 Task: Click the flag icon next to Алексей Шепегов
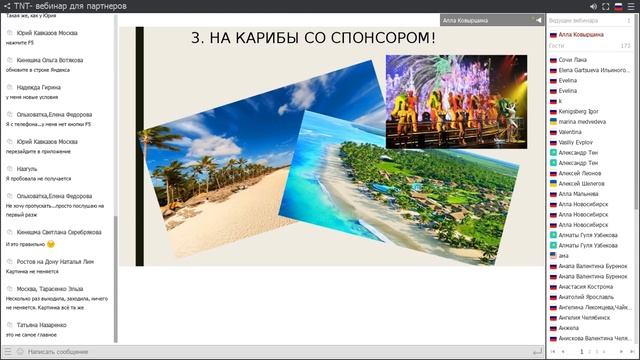coord(553,184)
